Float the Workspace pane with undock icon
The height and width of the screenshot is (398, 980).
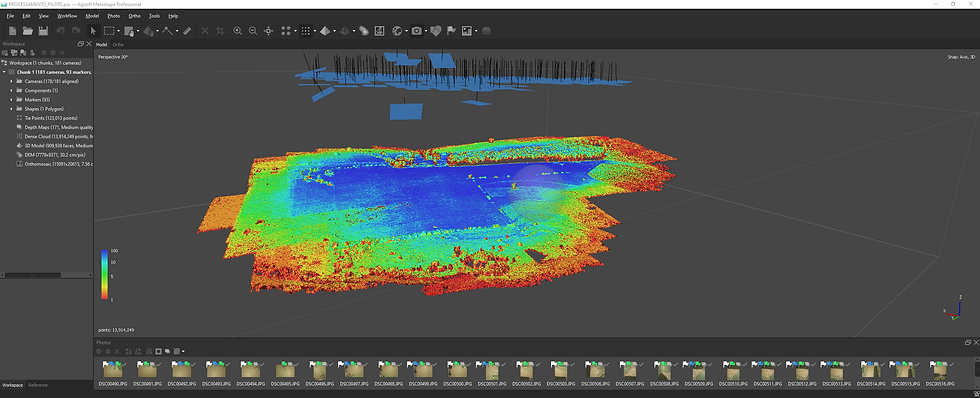pyautogui.click(x=81, y=44)
